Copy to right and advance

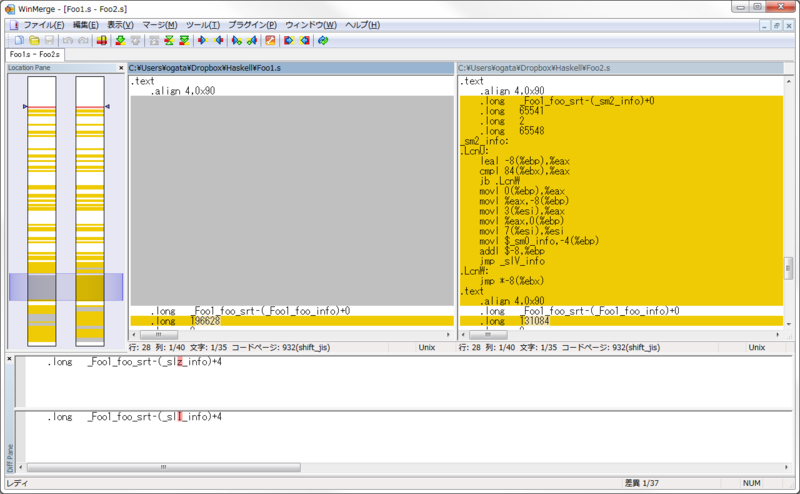click(x=237, y=40)
